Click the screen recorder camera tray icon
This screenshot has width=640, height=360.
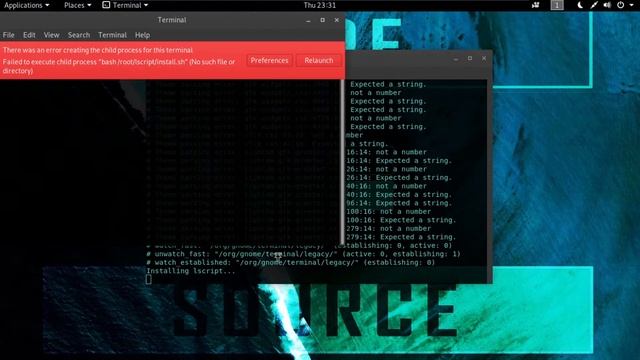coord(536,5)
